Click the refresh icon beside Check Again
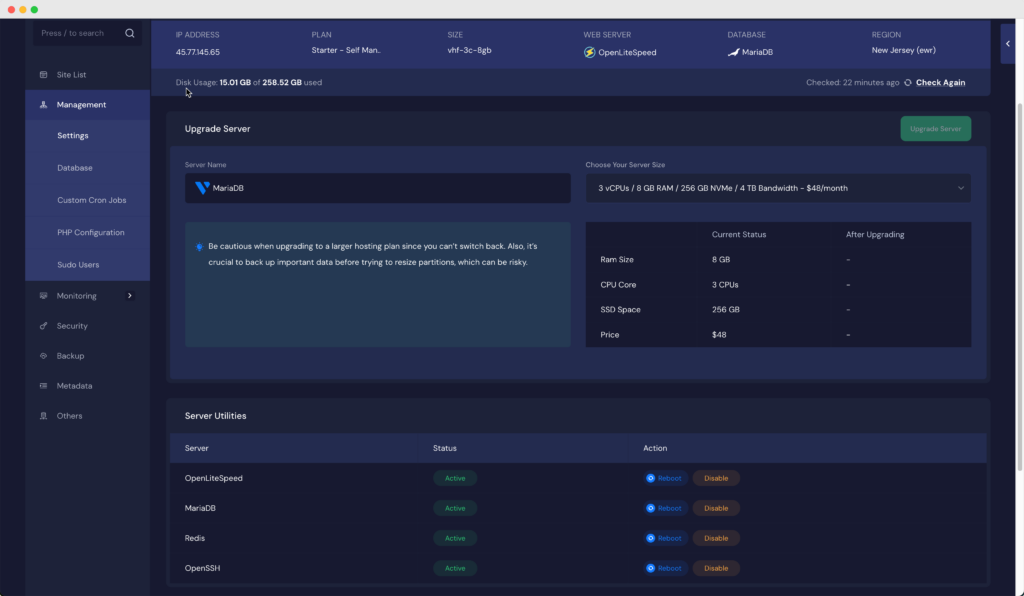This screenshot has height=596, width=1024. pos(908,83)
